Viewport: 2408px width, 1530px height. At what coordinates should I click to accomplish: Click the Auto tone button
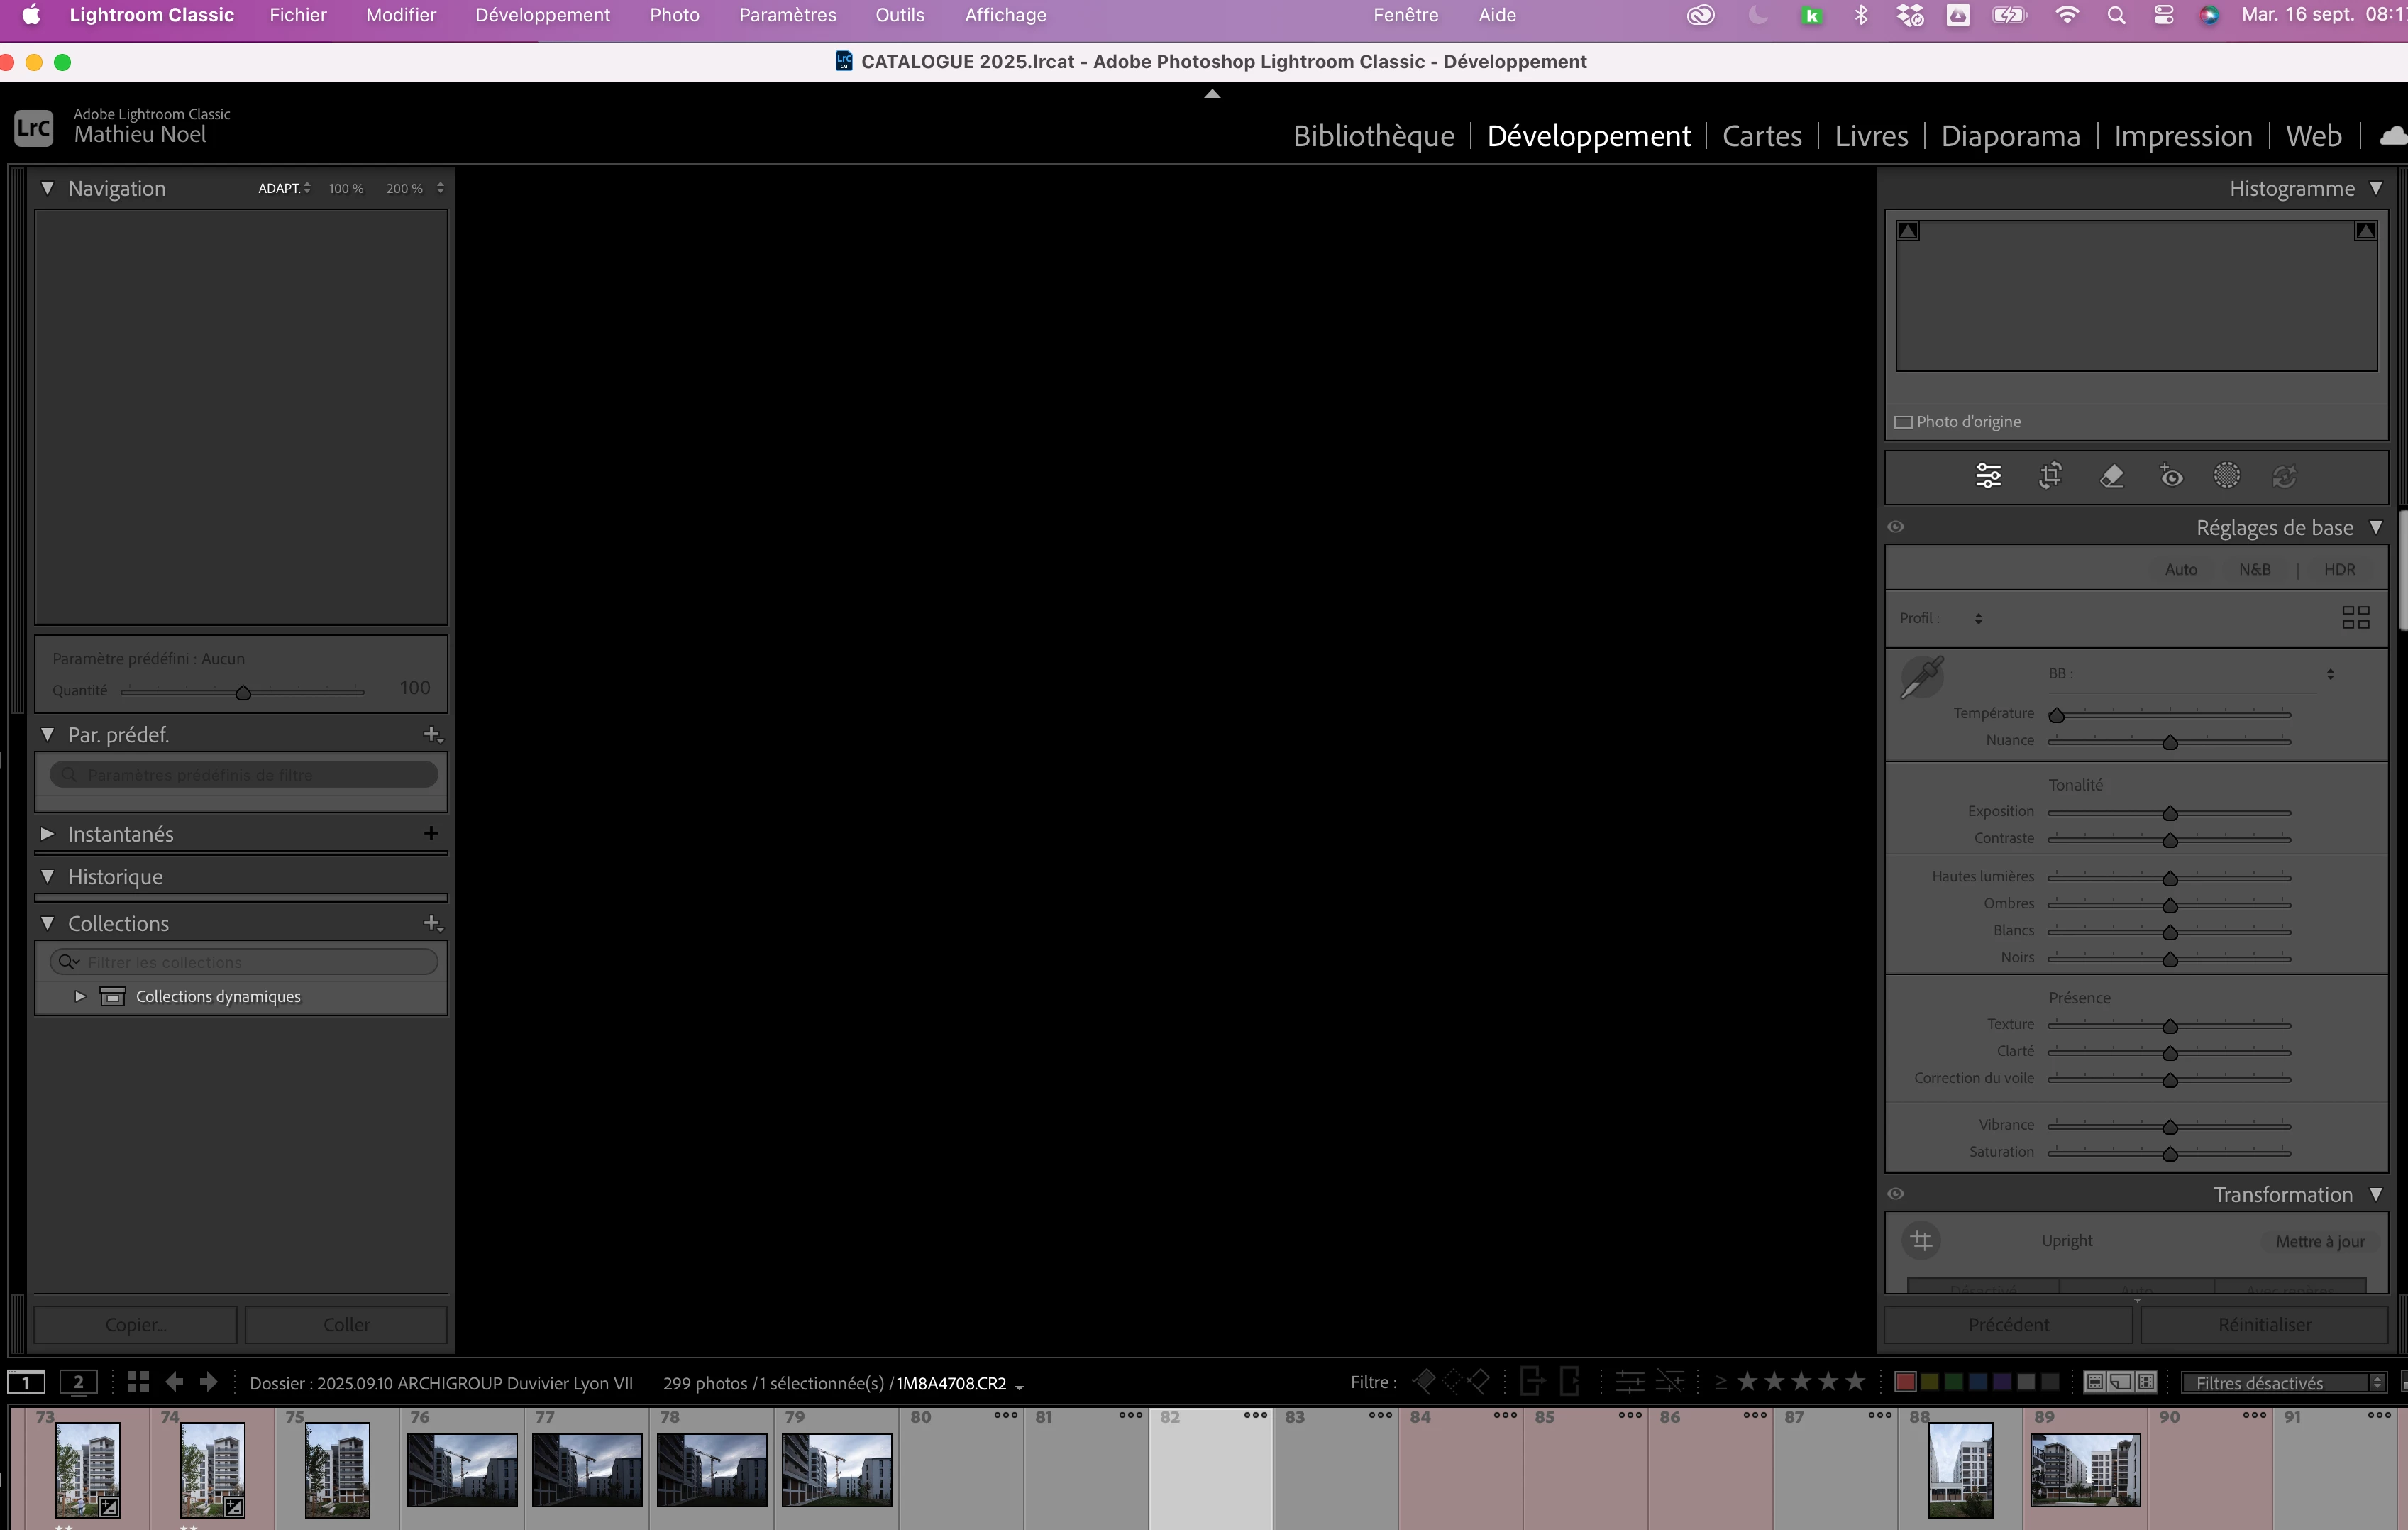pos(2180,569)
